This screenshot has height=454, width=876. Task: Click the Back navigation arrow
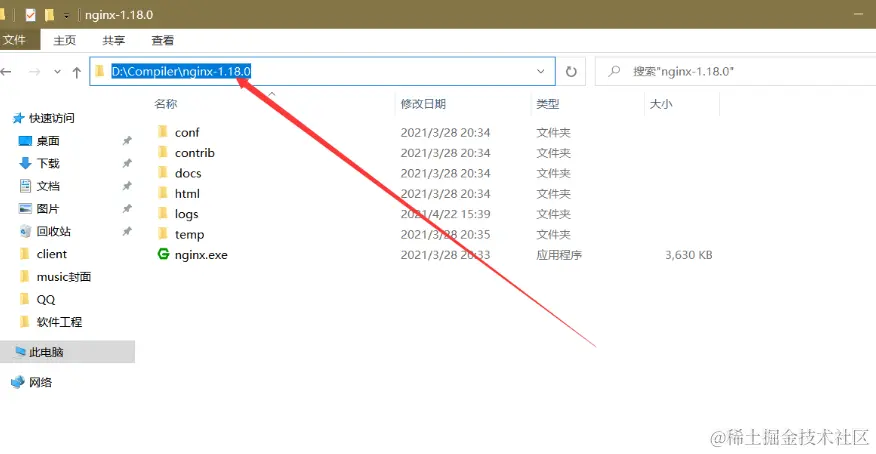point(6,71)
